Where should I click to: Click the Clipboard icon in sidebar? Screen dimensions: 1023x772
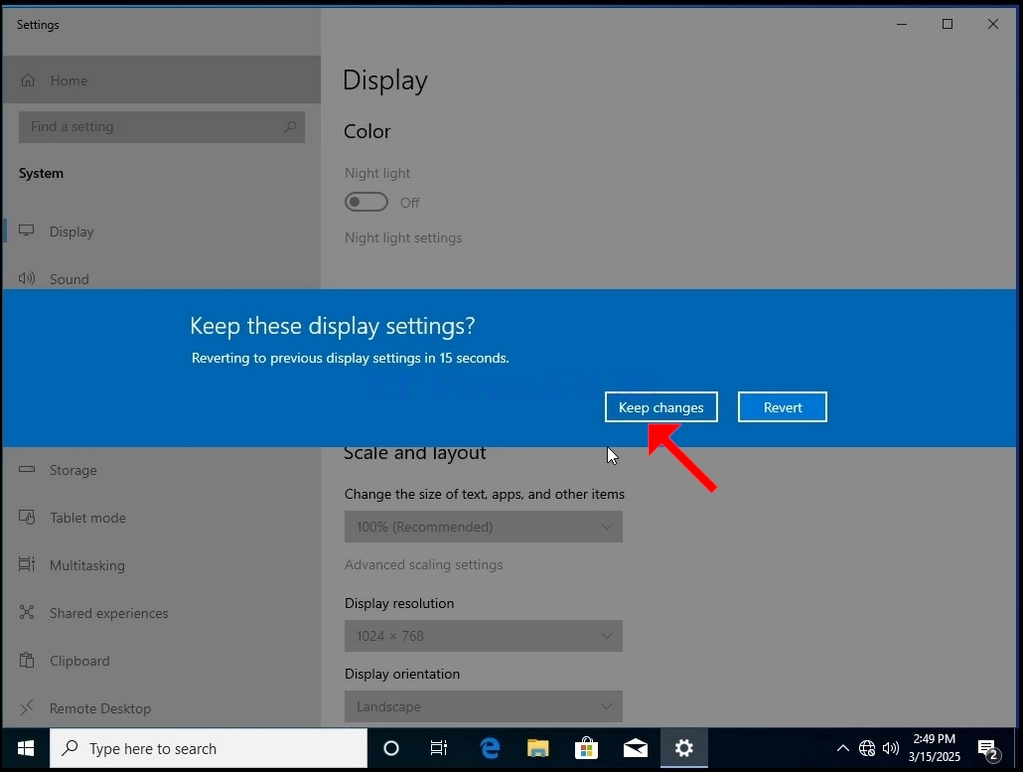click(27, 660)
